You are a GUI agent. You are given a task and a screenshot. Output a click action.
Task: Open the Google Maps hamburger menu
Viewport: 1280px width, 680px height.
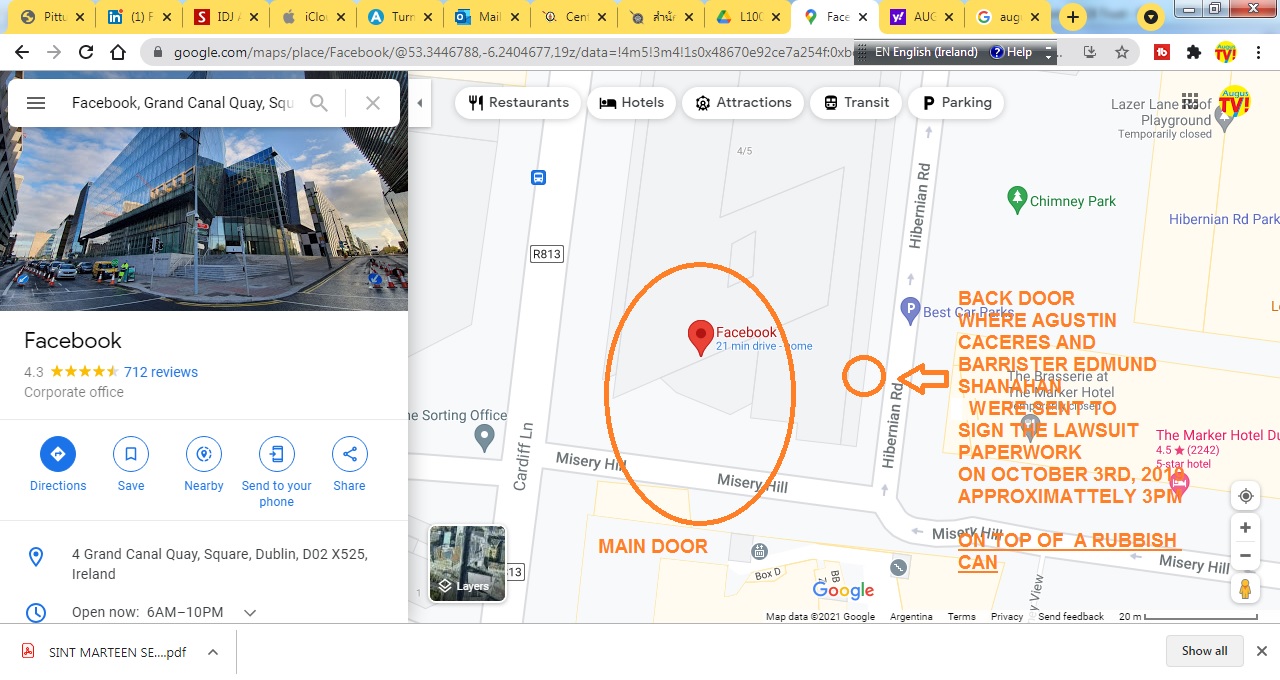[x=36, y=103]
